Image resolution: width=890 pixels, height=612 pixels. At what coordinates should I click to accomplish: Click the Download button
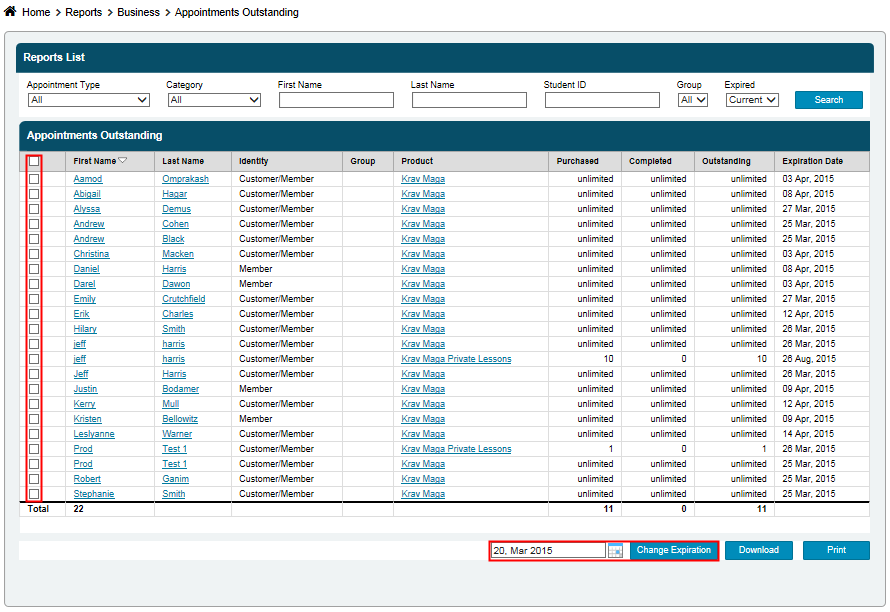[x=758, y=551]
